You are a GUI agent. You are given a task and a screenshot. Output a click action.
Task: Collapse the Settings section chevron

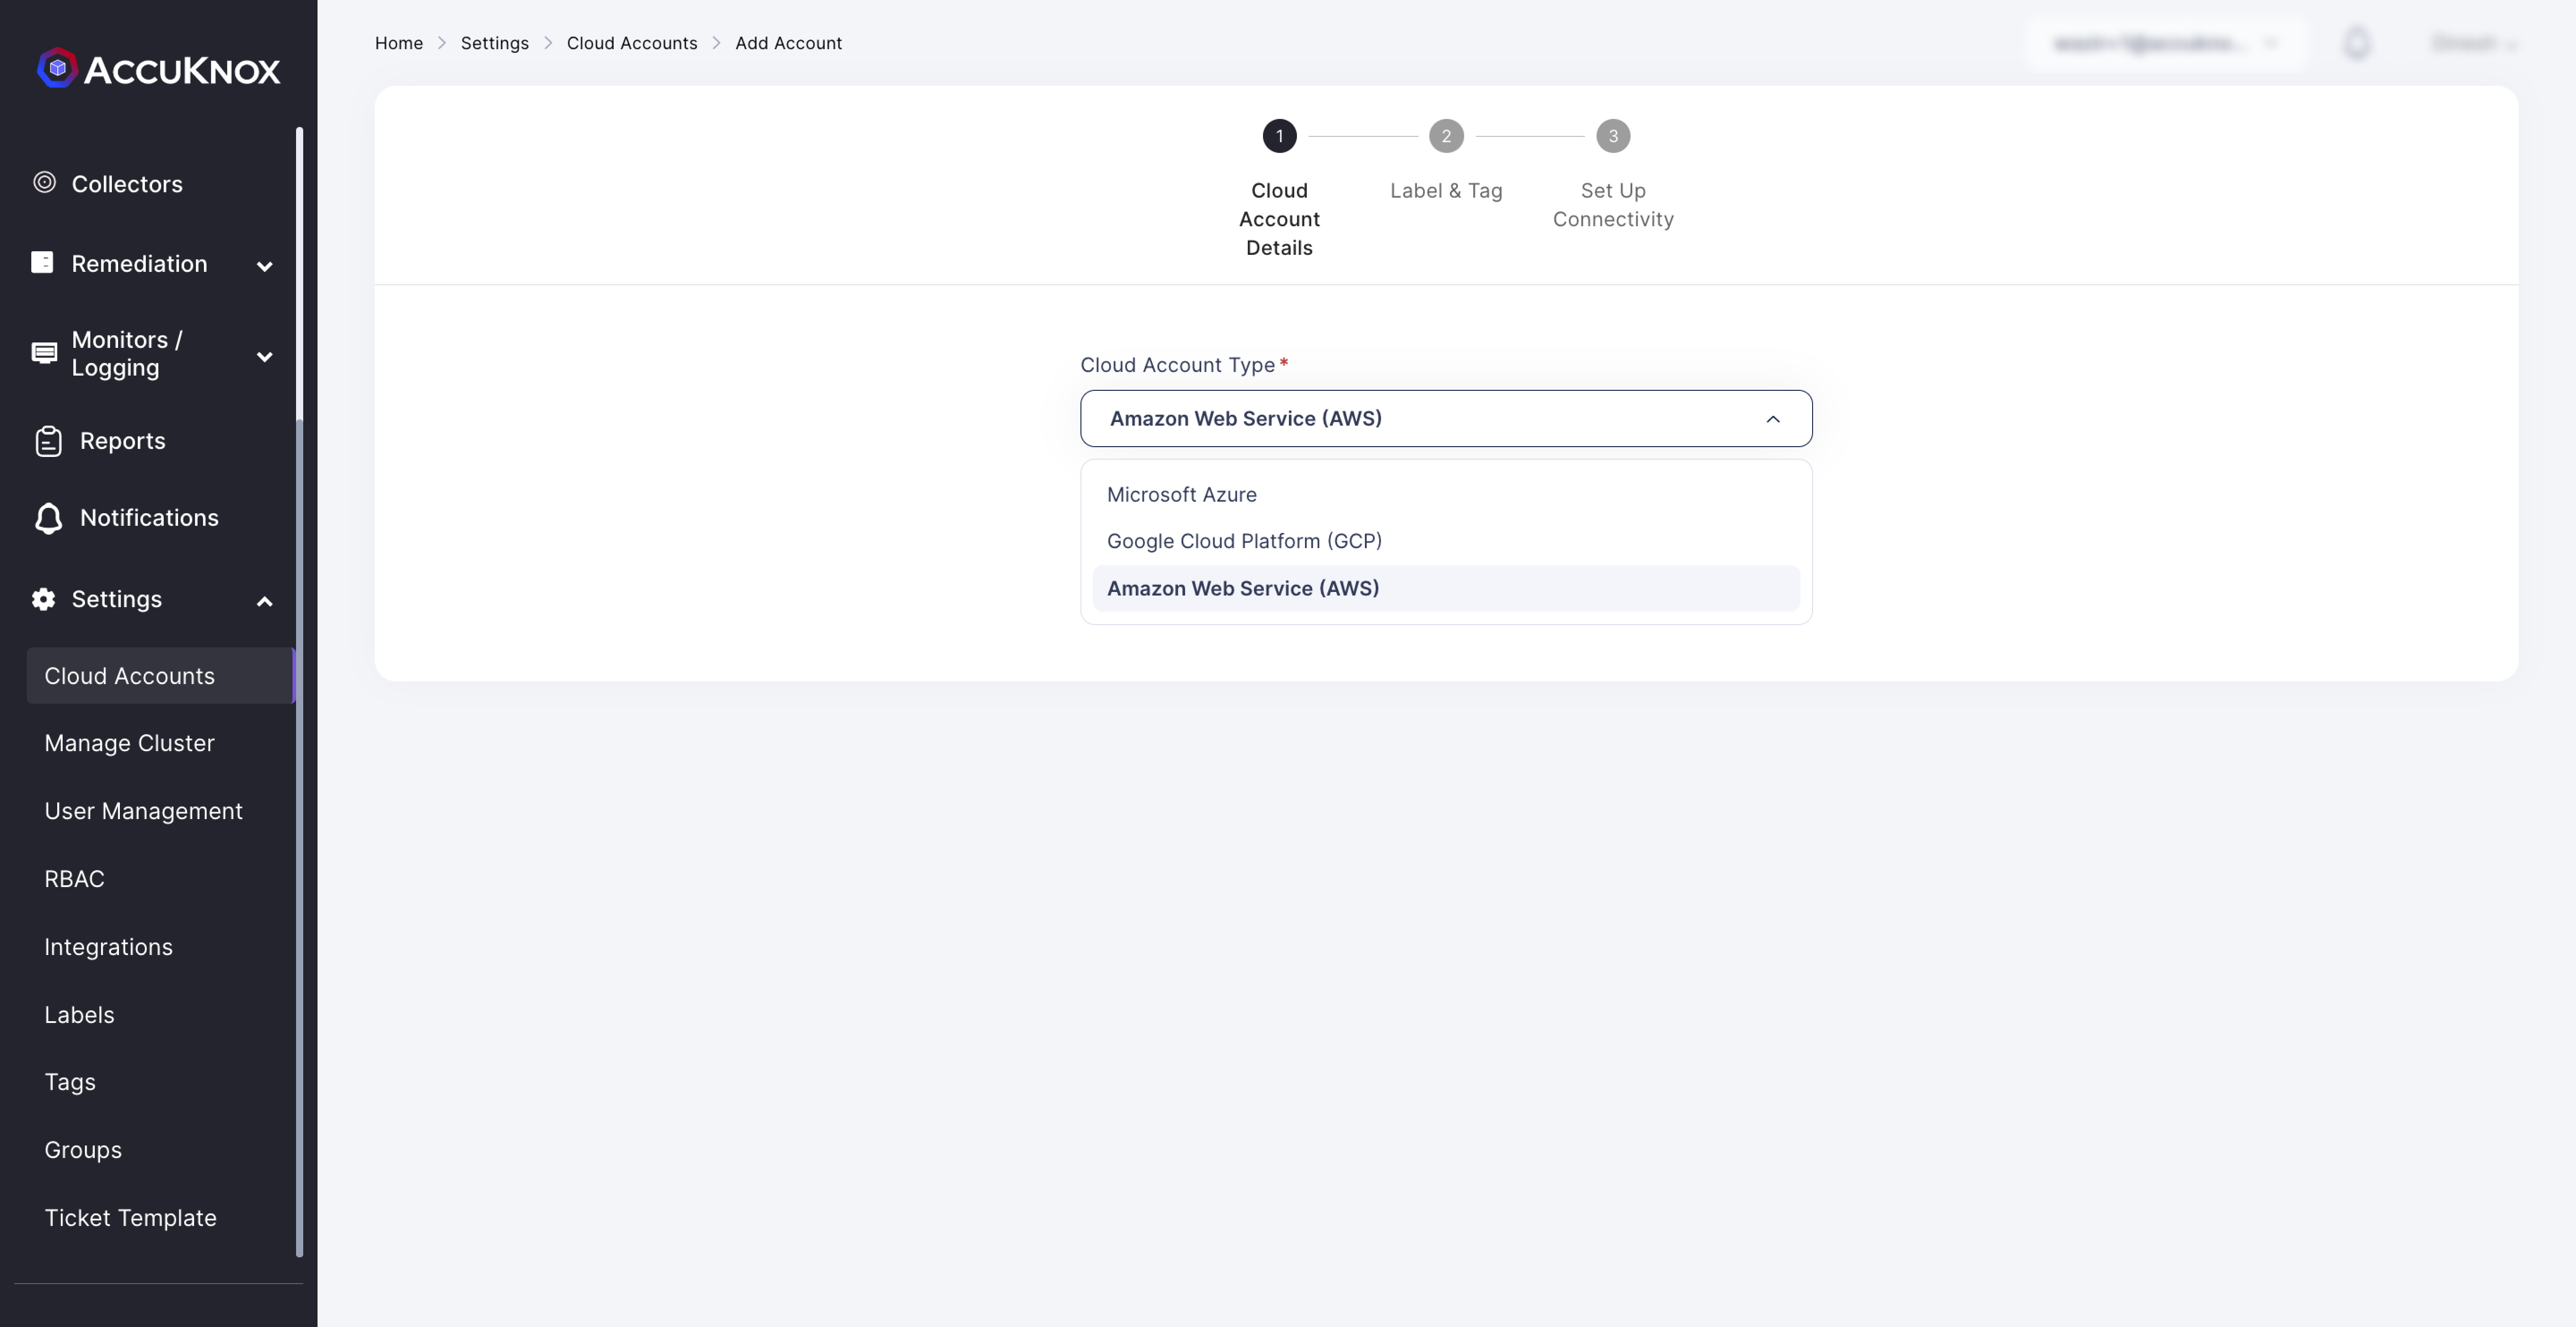[265, 601]
